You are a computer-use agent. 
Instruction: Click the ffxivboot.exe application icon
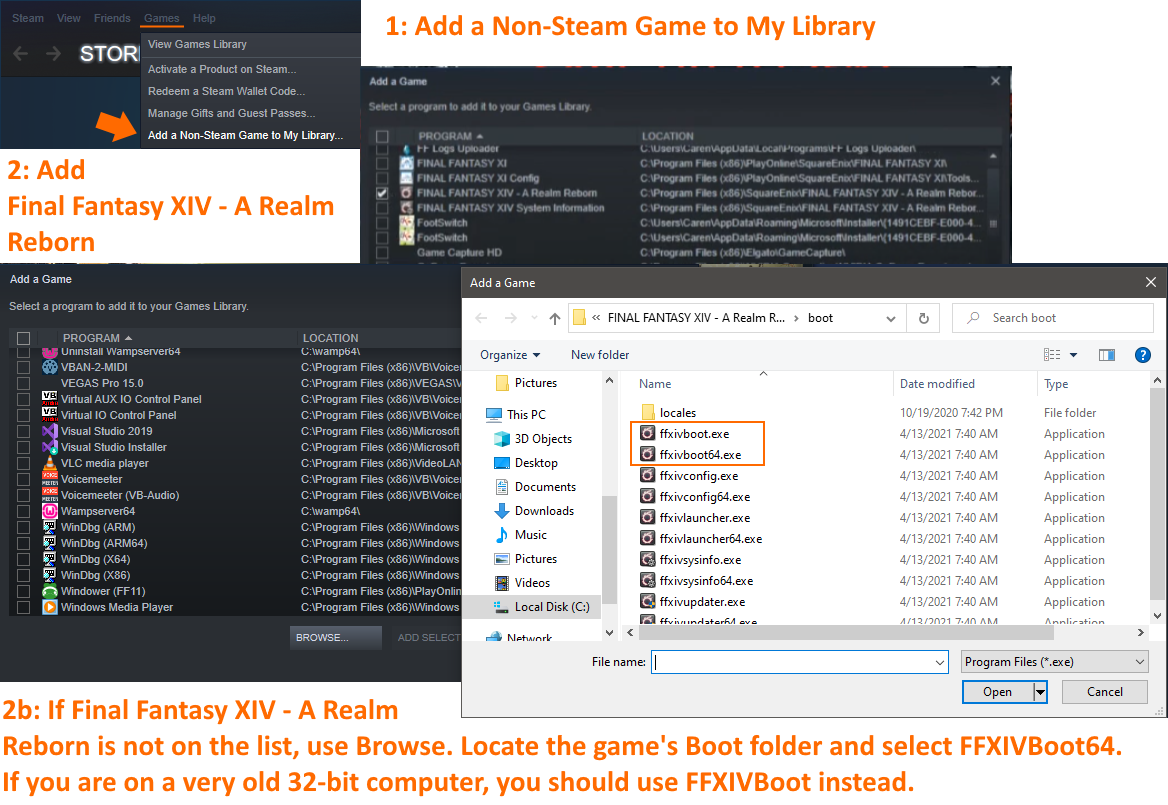coord(648,433)
